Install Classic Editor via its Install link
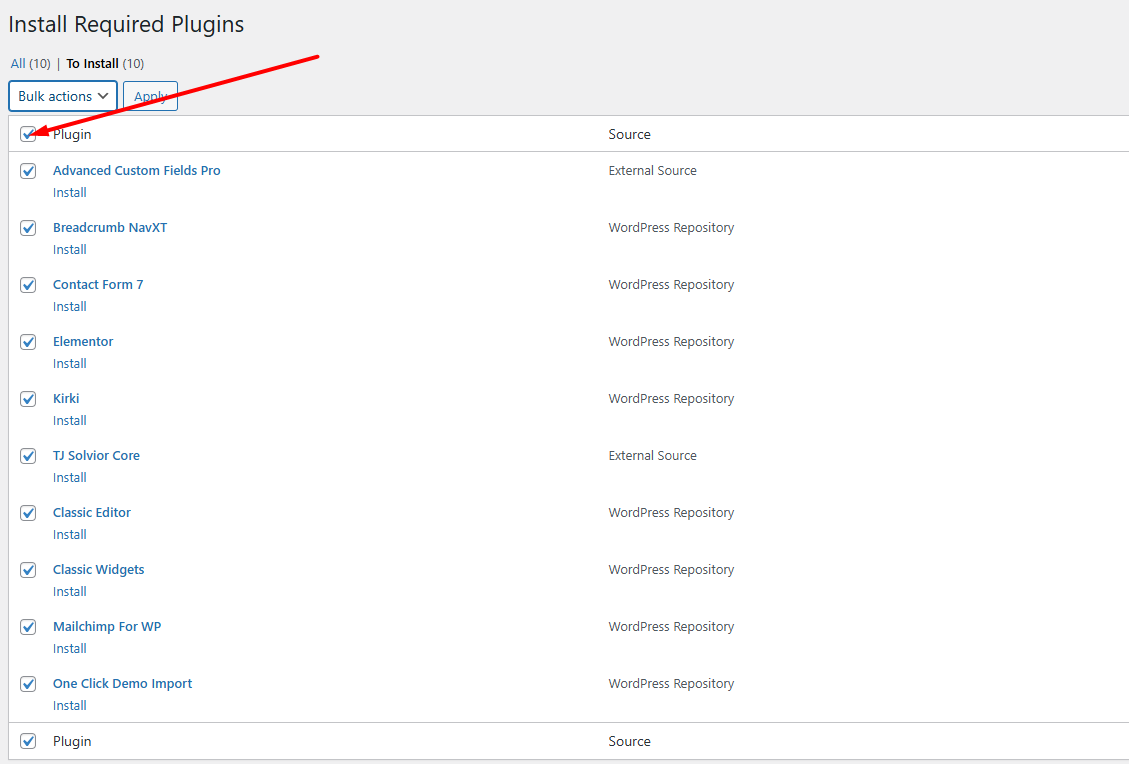 [x=70, y=534]
